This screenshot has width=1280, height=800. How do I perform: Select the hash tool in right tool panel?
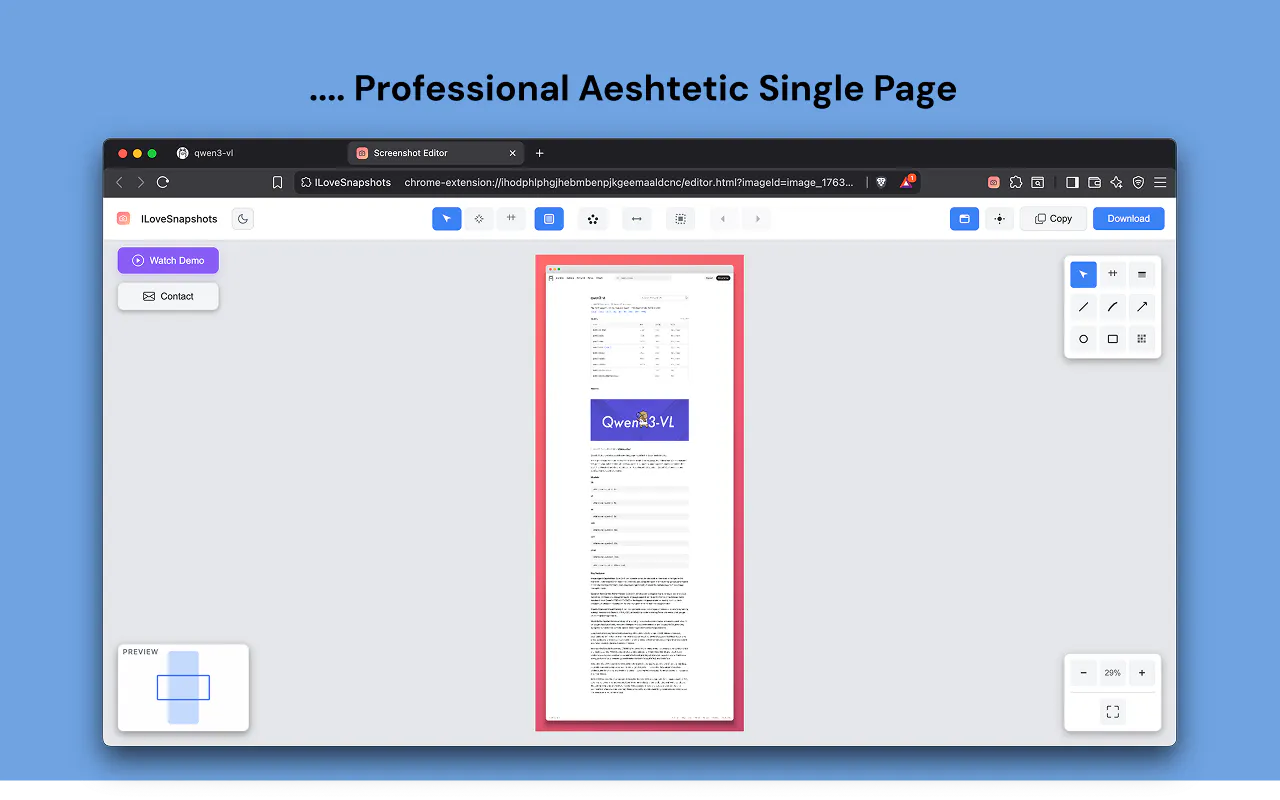coord(1112,274)
